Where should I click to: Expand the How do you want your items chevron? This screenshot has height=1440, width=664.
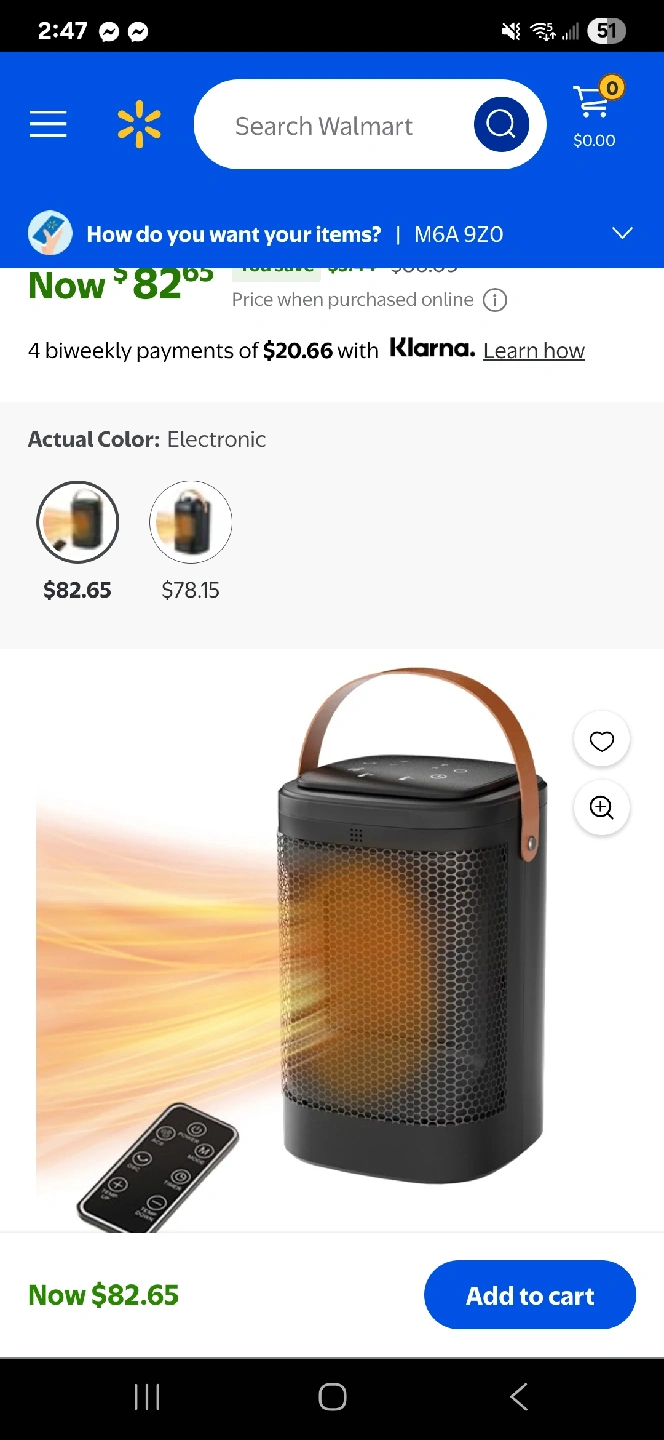(622, 233)
